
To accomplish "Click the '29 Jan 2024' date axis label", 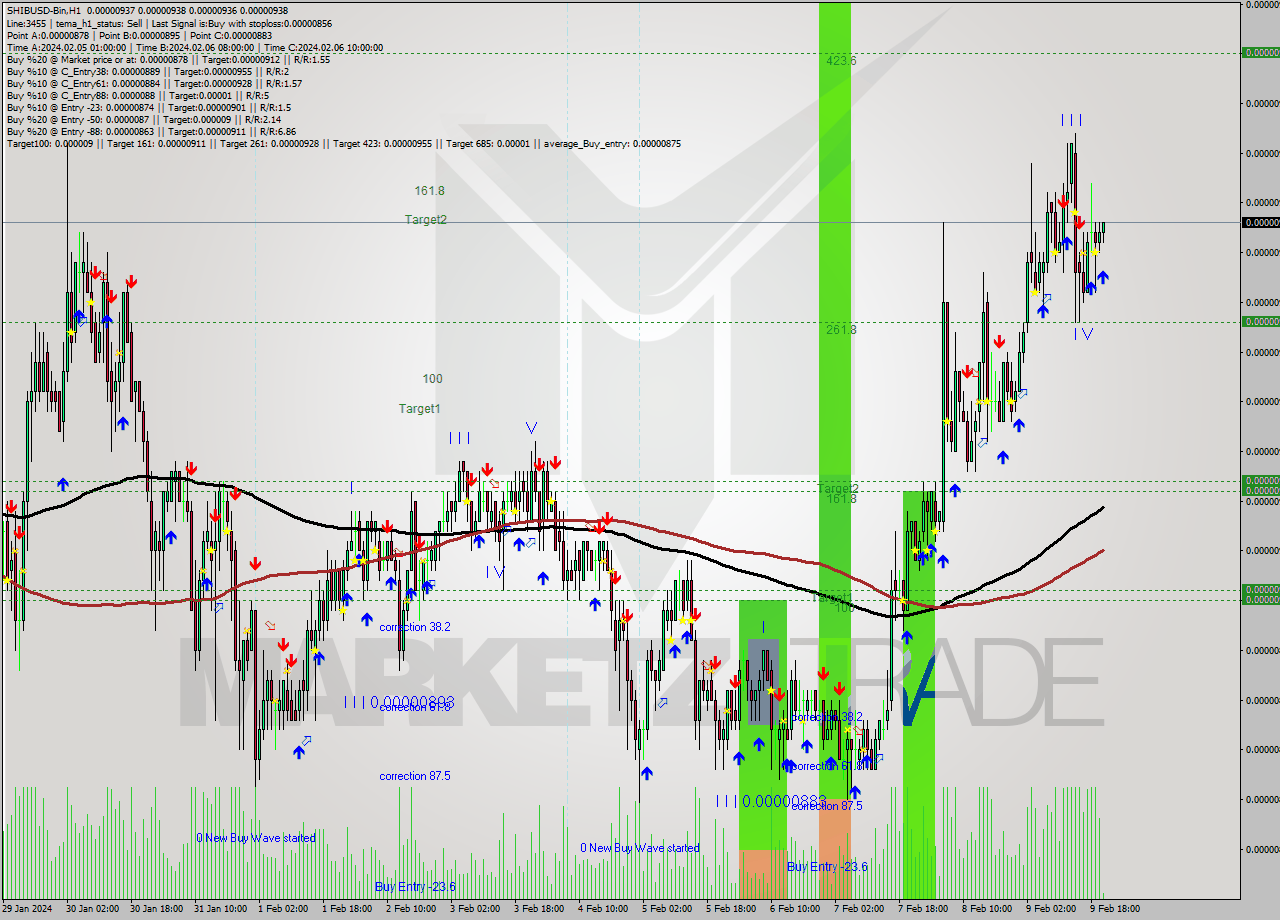I will coord(26,909).
